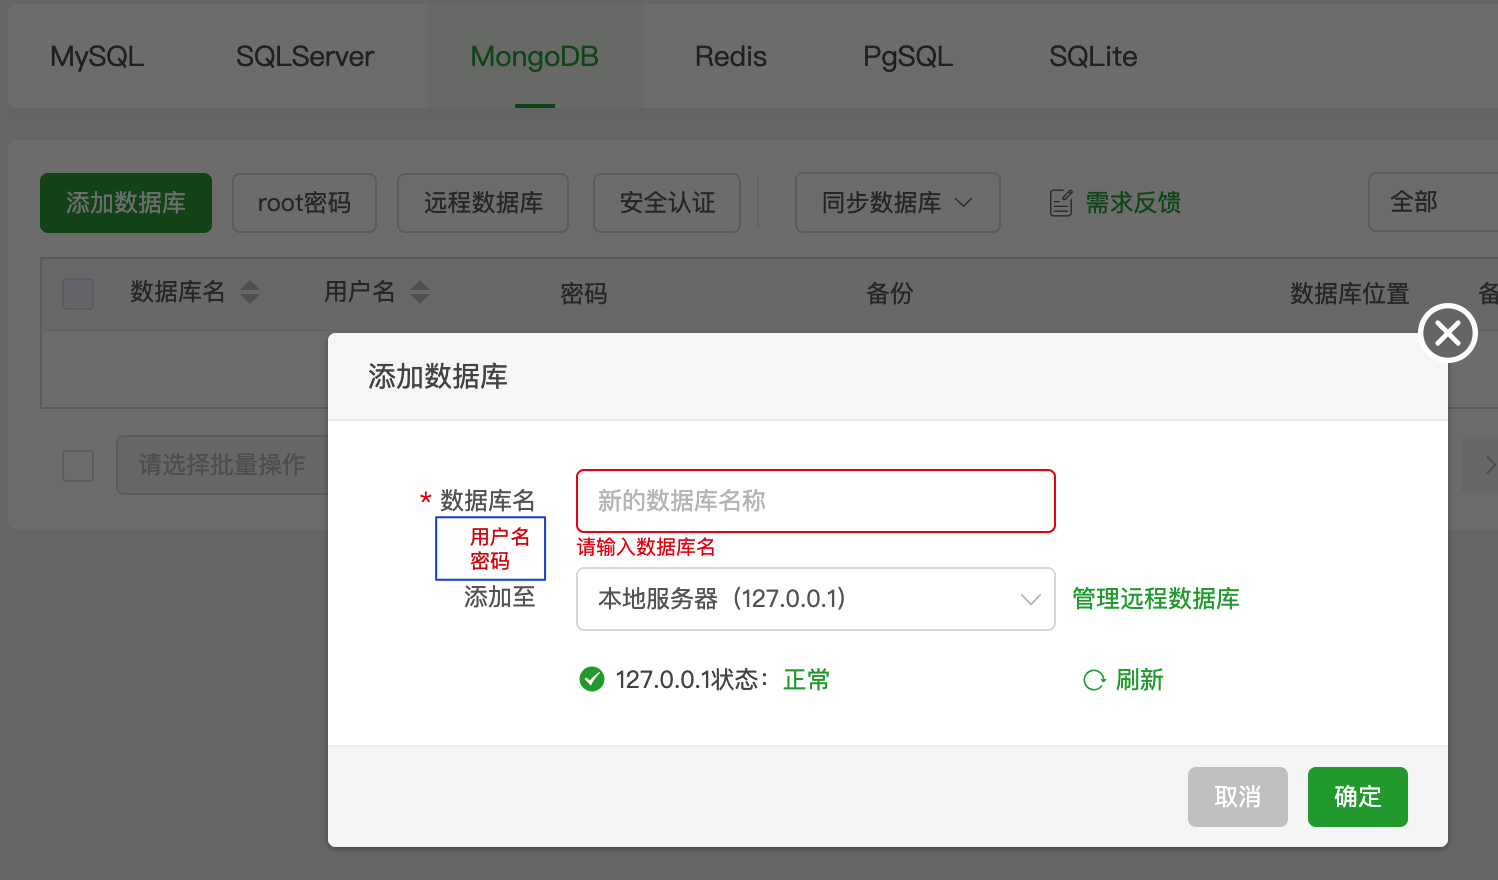Open the sync database dropdown

pyautogui.click(x=898, y=203)
